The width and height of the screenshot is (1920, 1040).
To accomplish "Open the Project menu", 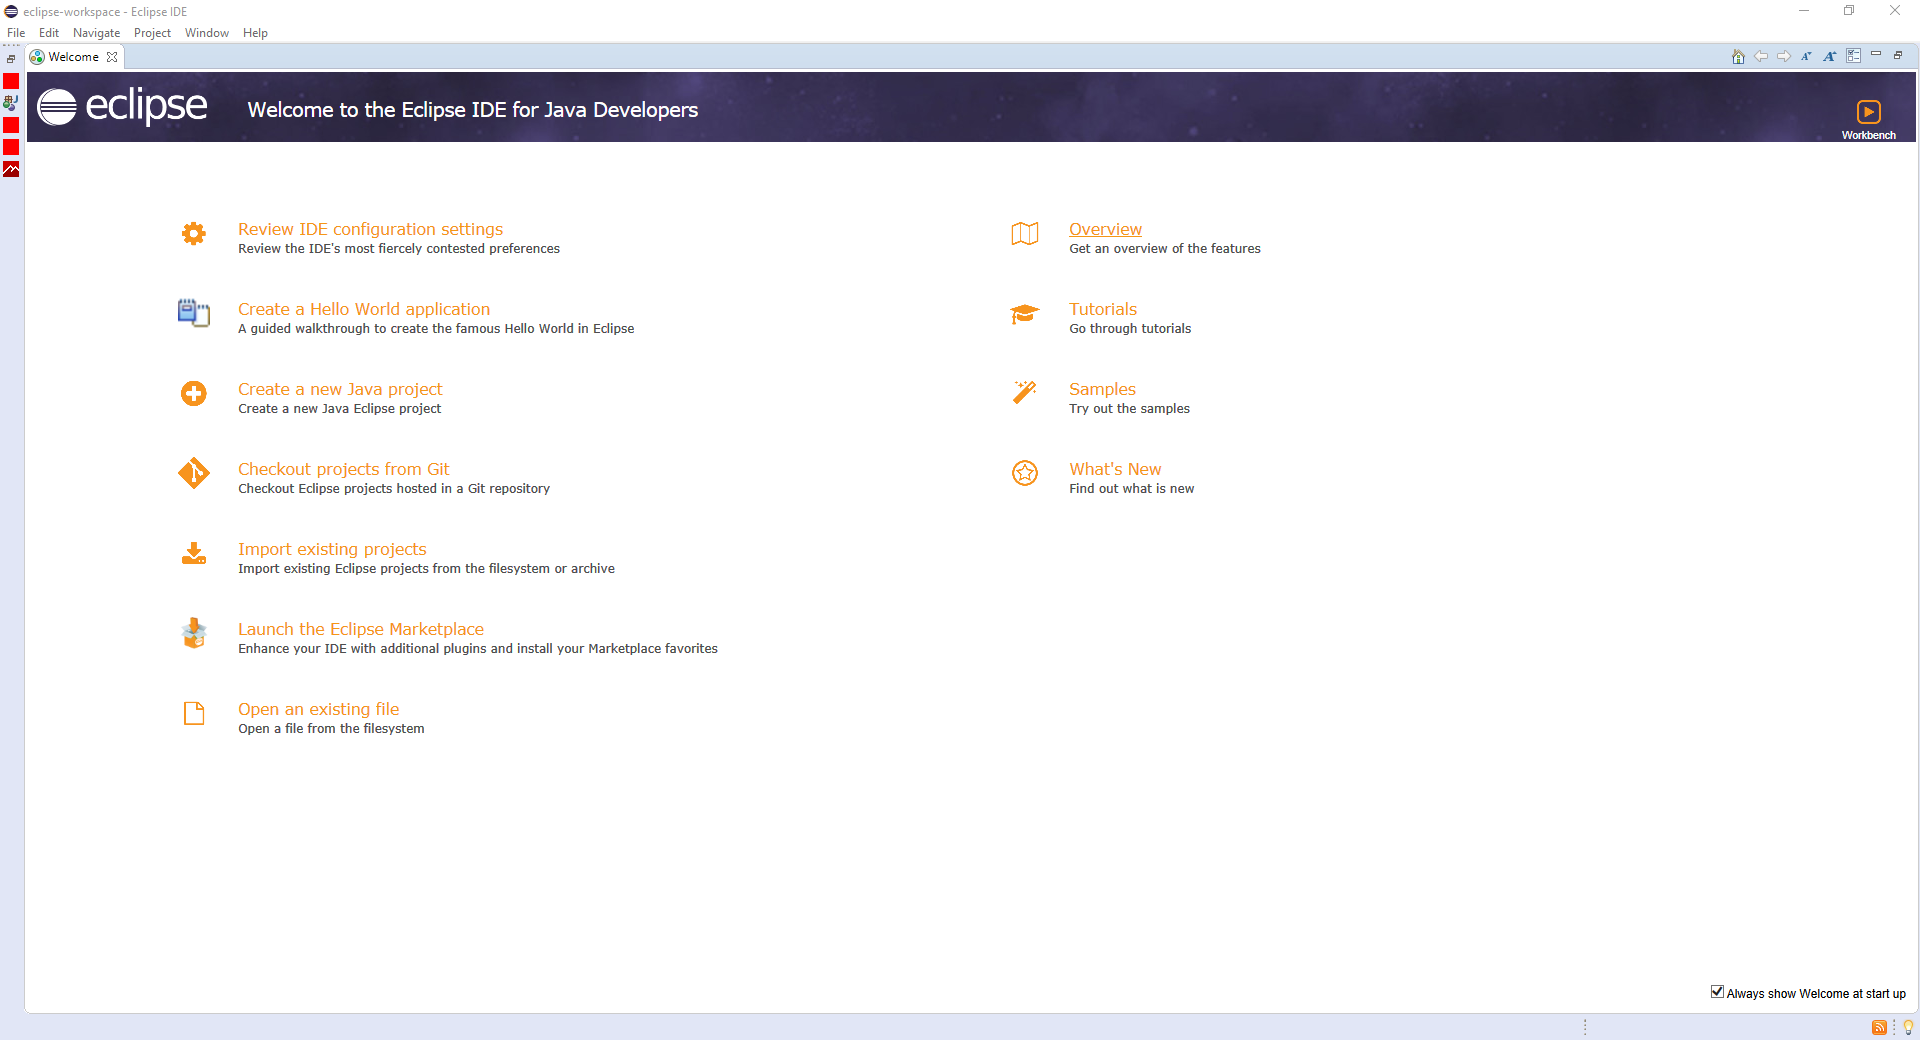I will (152, 33).
